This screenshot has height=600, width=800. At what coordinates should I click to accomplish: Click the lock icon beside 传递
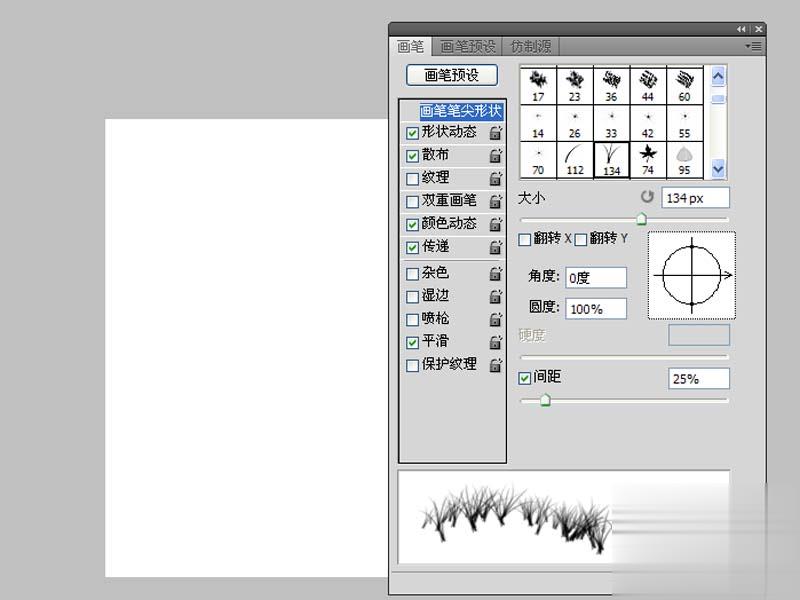click(495, 248)
